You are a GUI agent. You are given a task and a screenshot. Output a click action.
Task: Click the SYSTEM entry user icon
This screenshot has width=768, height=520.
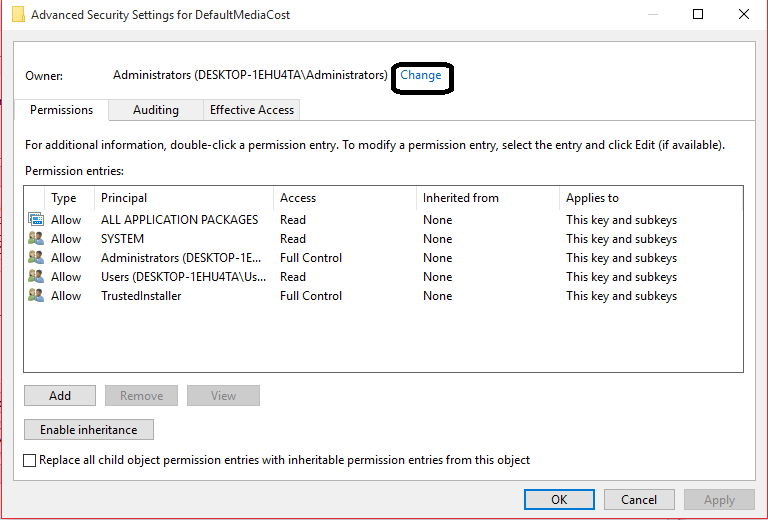click(36, 239)
